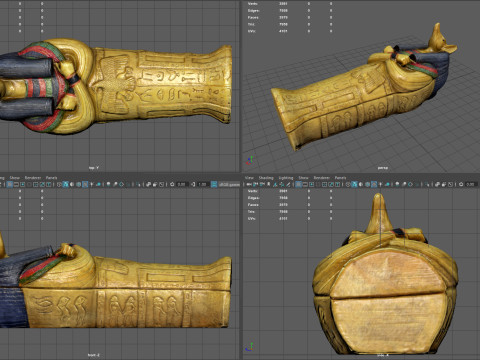The image size is (480, 360).
Task: Toggle safe title in side view toolbar
Action: [x=338, y=184]
